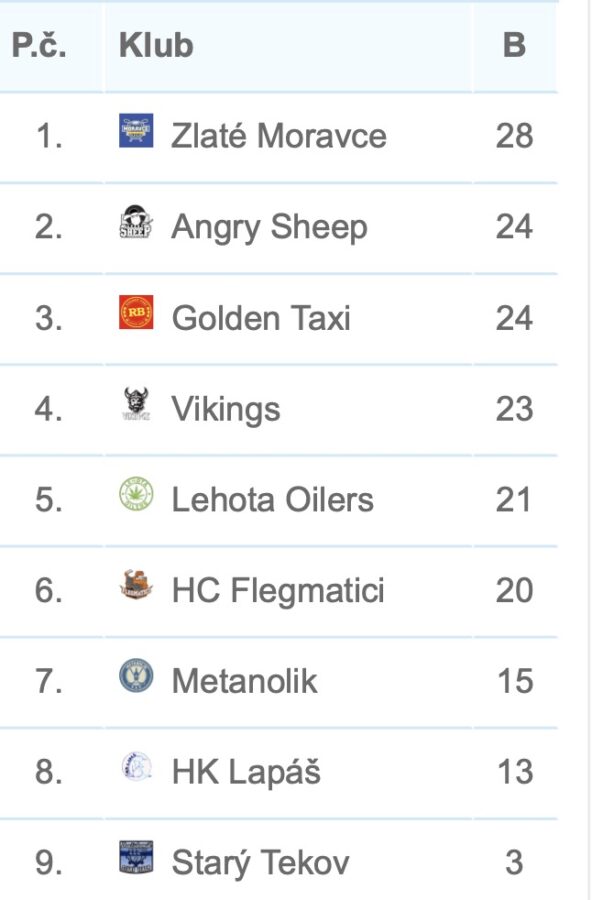
Task: Open the Vikings club link
Action: coord(226,410)
